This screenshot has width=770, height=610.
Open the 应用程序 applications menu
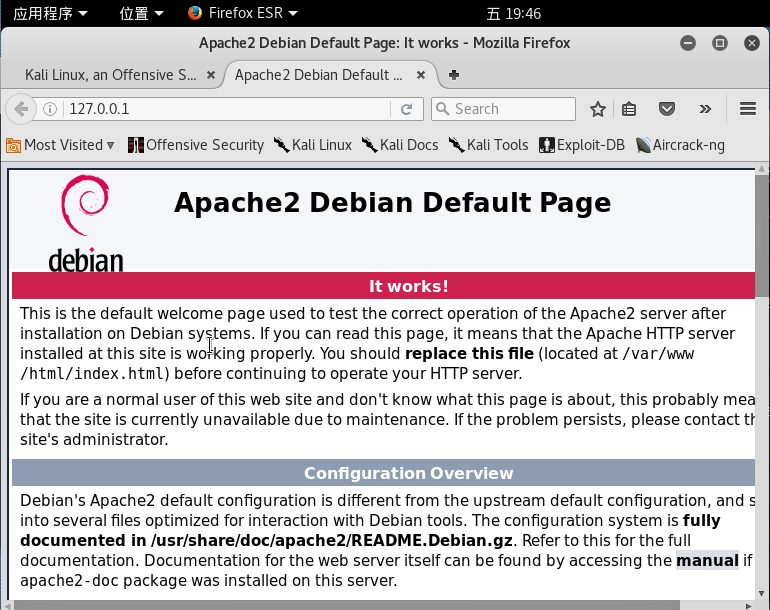(x=50, y=13)
